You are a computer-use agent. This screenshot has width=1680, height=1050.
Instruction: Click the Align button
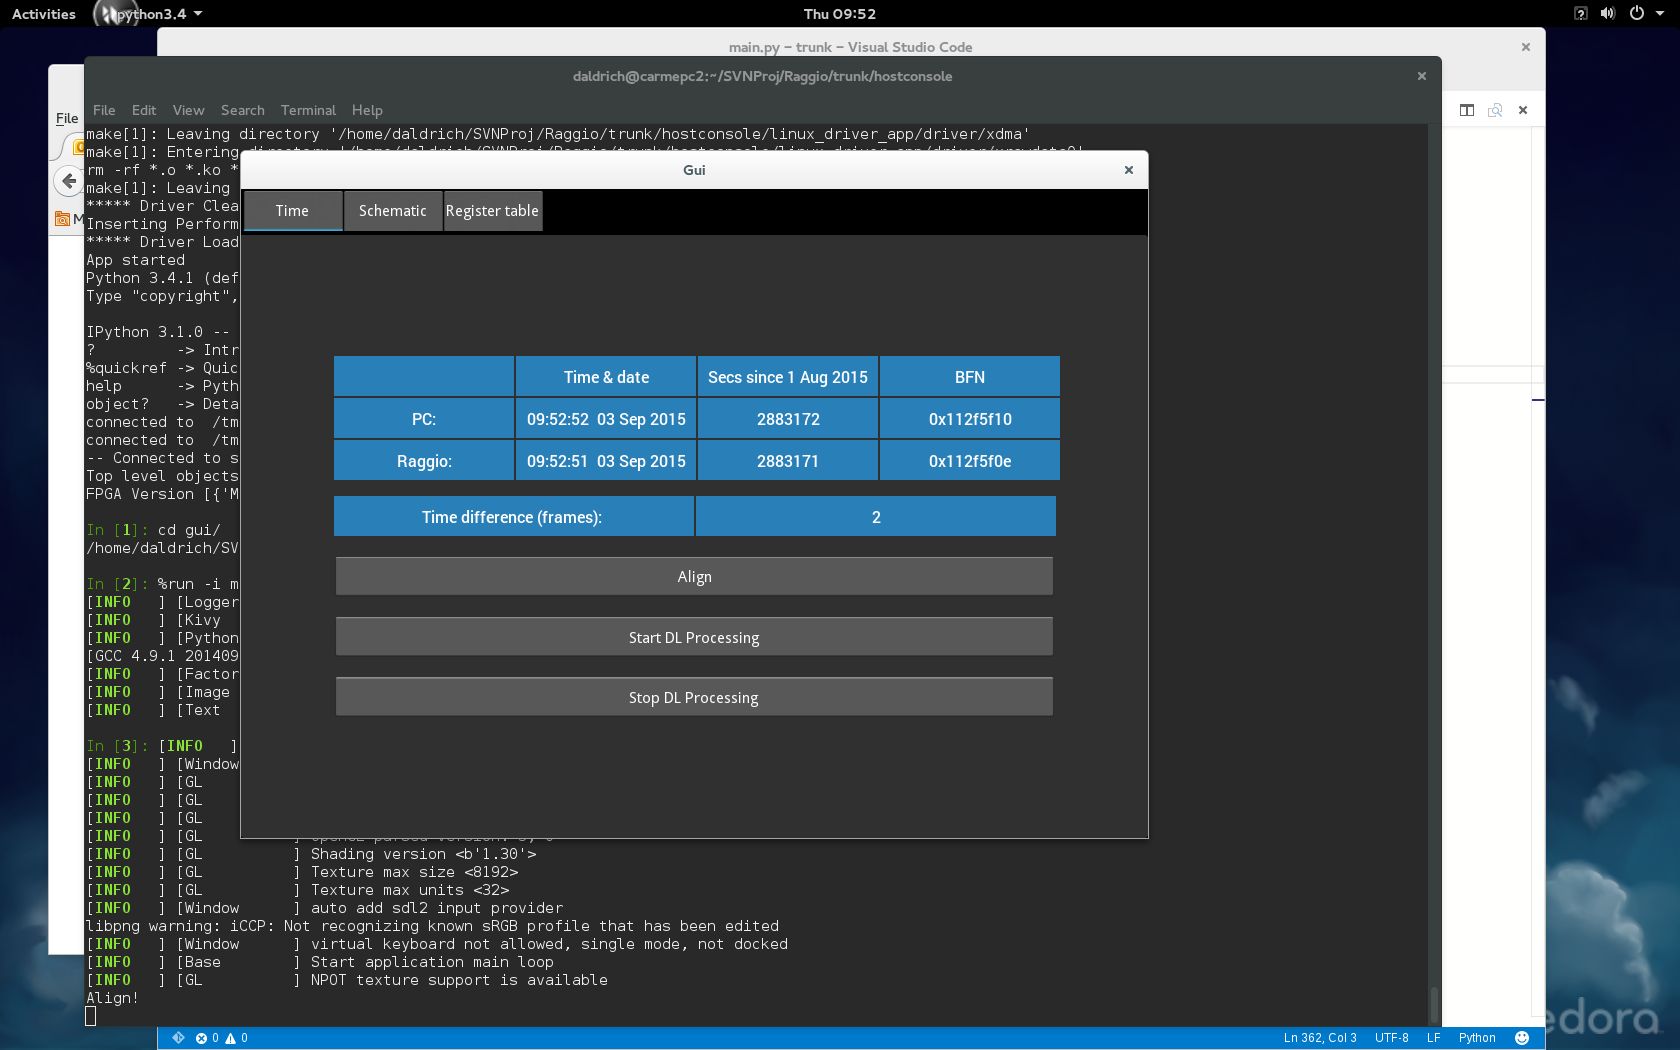694,577
